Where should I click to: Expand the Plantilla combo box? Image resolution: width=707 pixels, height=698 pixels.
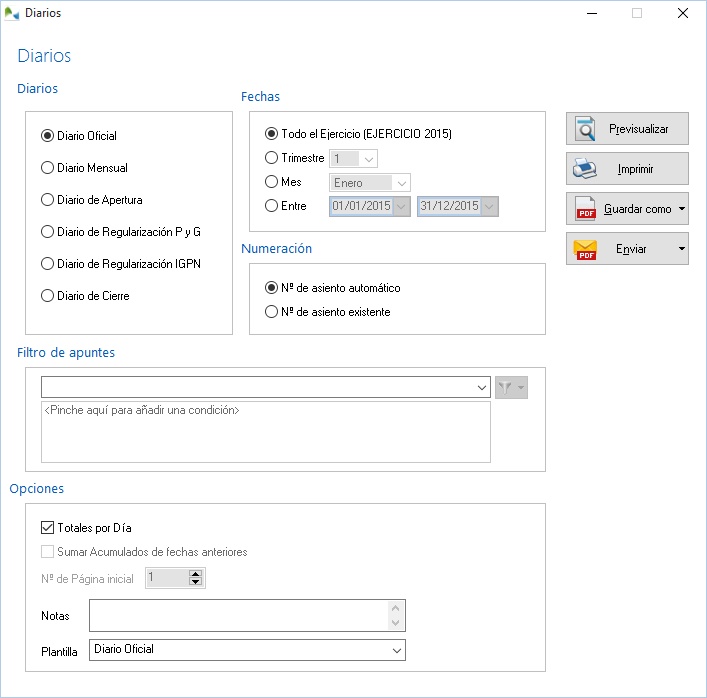pyautogui.click(x=396, y=650)
